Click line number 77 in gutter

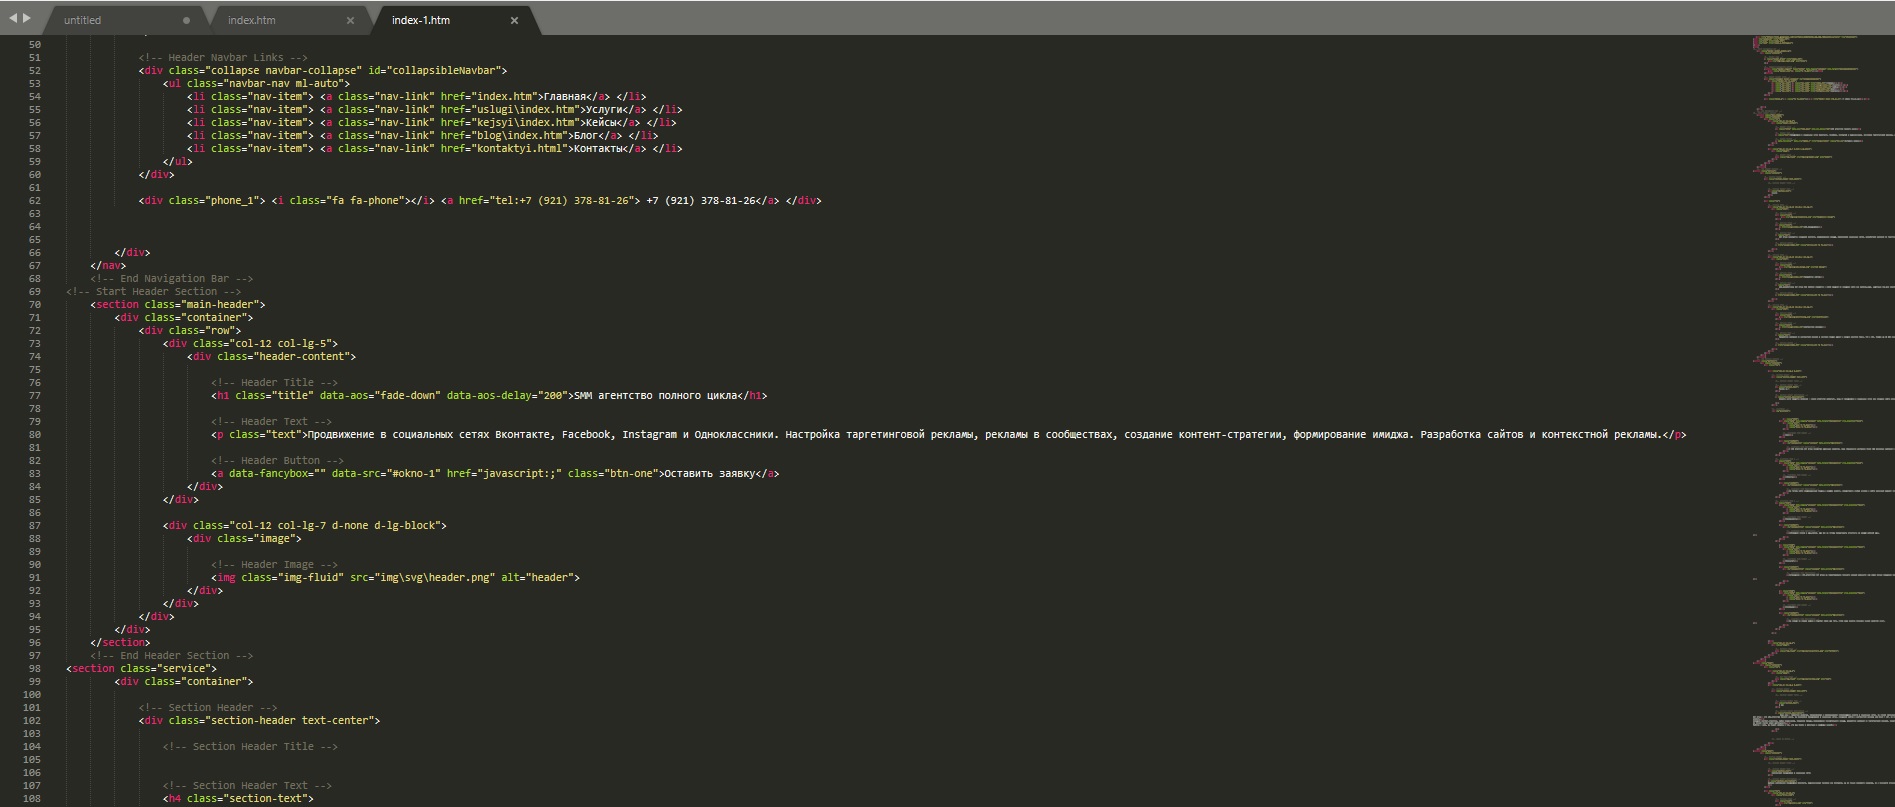click(34, 396)
